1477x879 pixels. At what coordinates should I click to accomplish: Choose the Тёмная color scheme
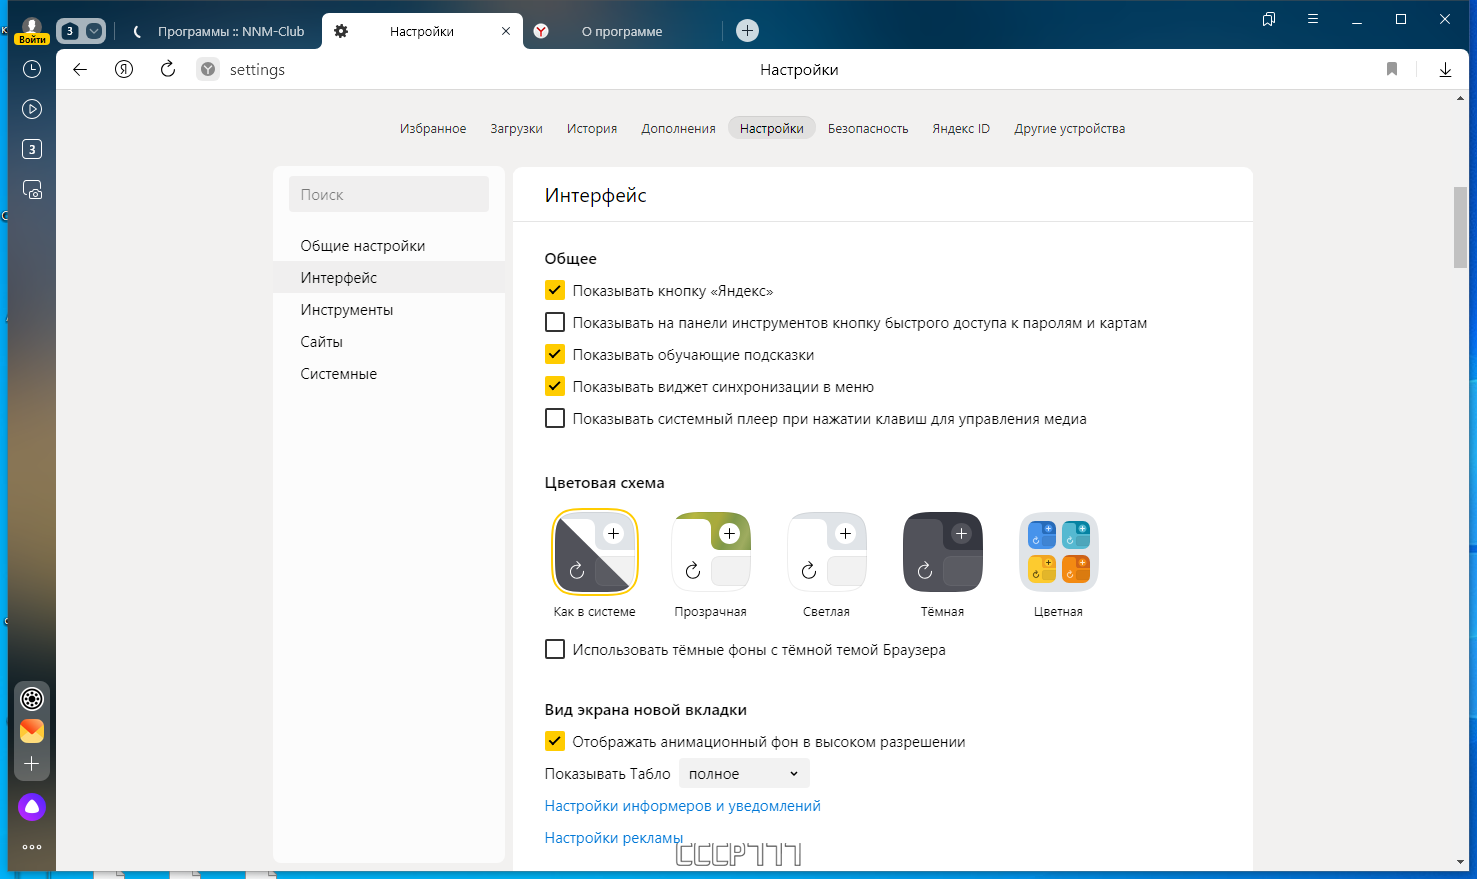click(x=943, y=553)
